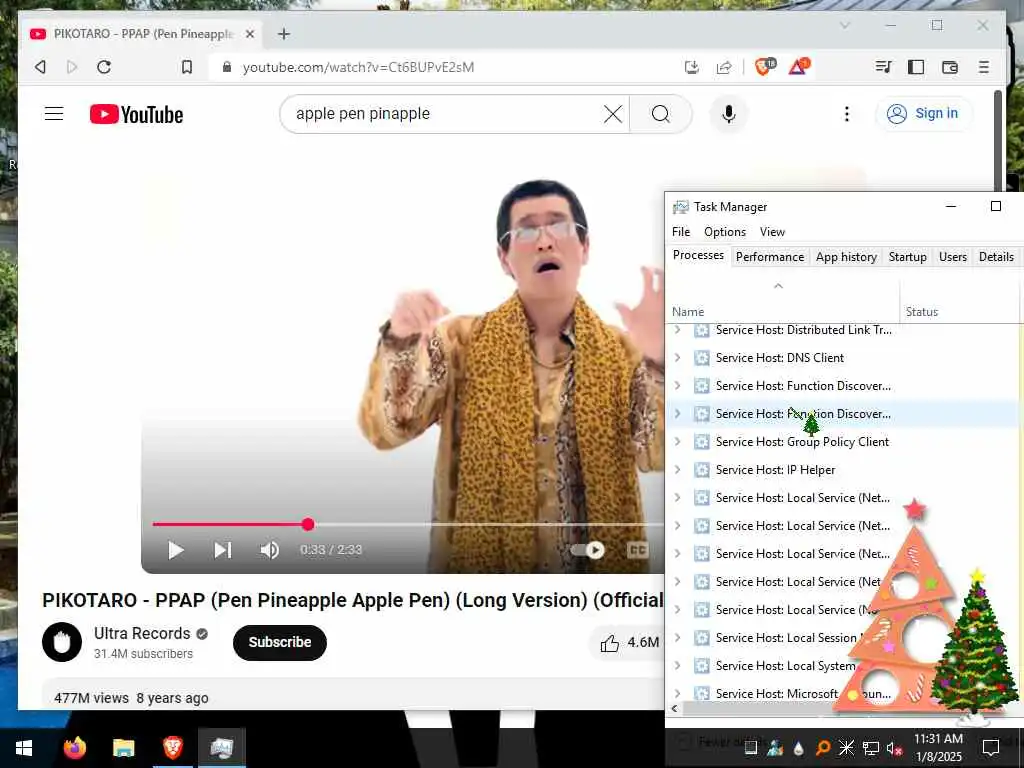
Task: Go to YouTube home via logo
Action: [136, 114]
